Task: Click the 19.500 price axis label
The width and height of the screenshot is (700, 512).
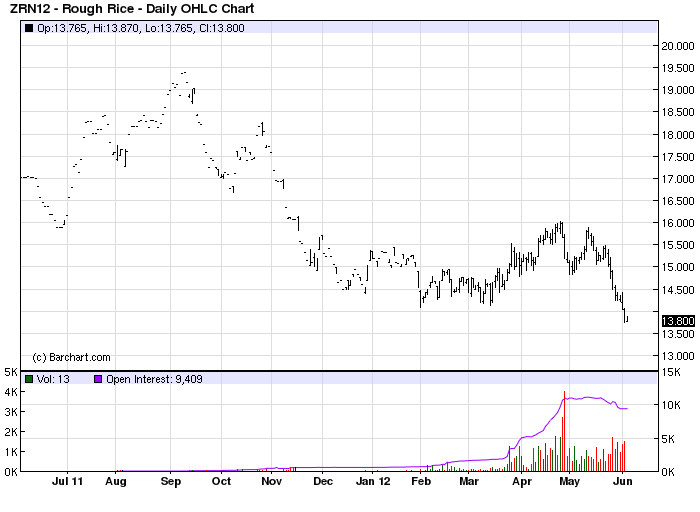Action: 678,68
